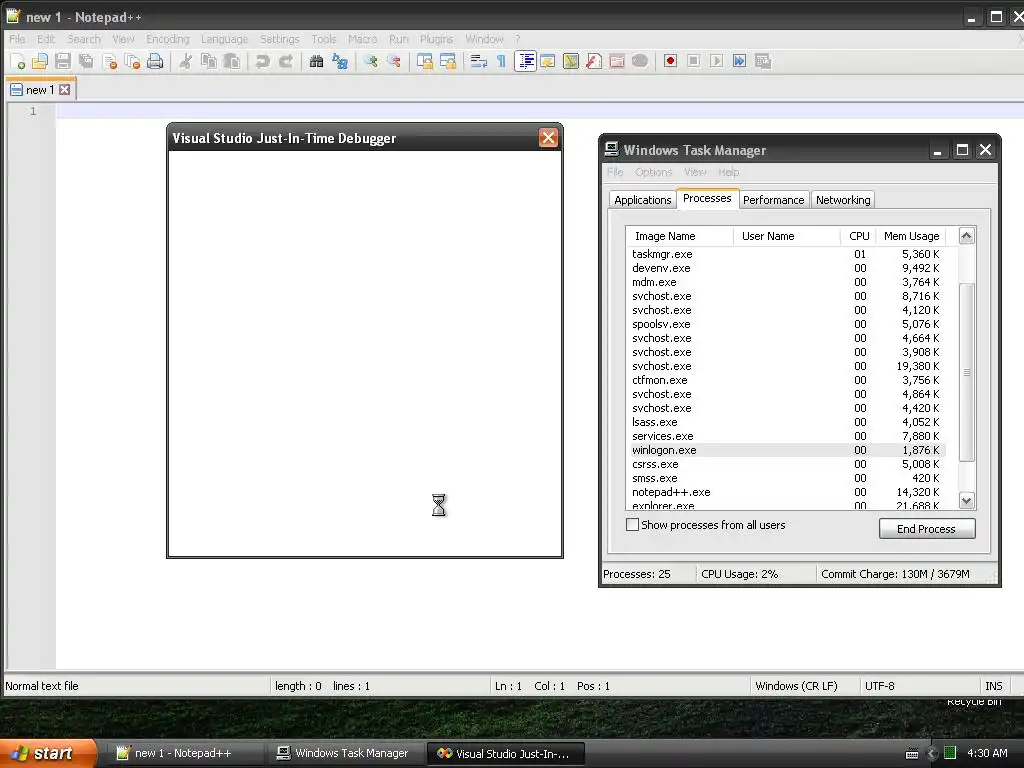
Task: Open Find with the binoculars icon
Action: [317, 61]
